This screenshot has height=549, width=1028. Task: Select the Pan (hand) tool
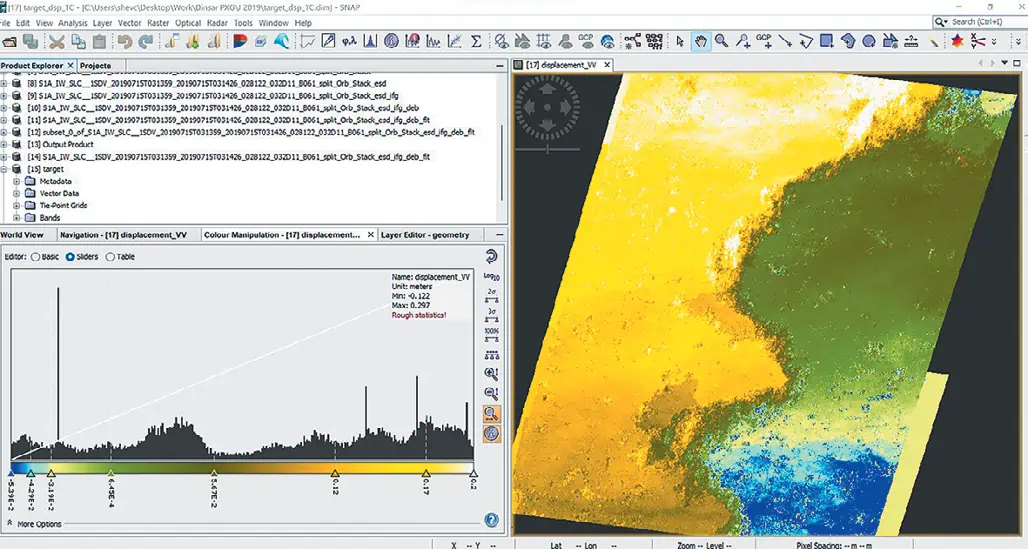pos(701,41)
